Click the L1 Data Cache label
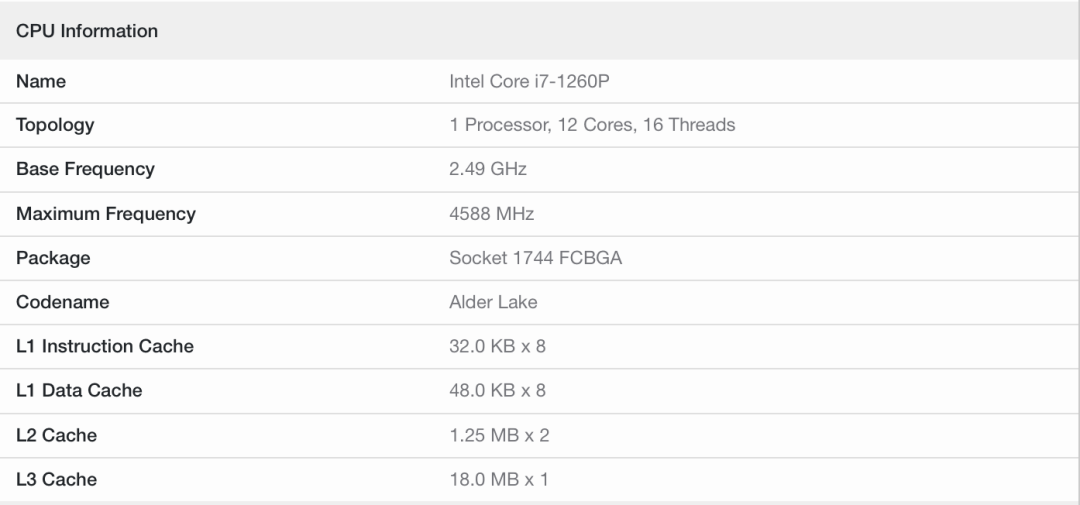 (x=79, y=391)
